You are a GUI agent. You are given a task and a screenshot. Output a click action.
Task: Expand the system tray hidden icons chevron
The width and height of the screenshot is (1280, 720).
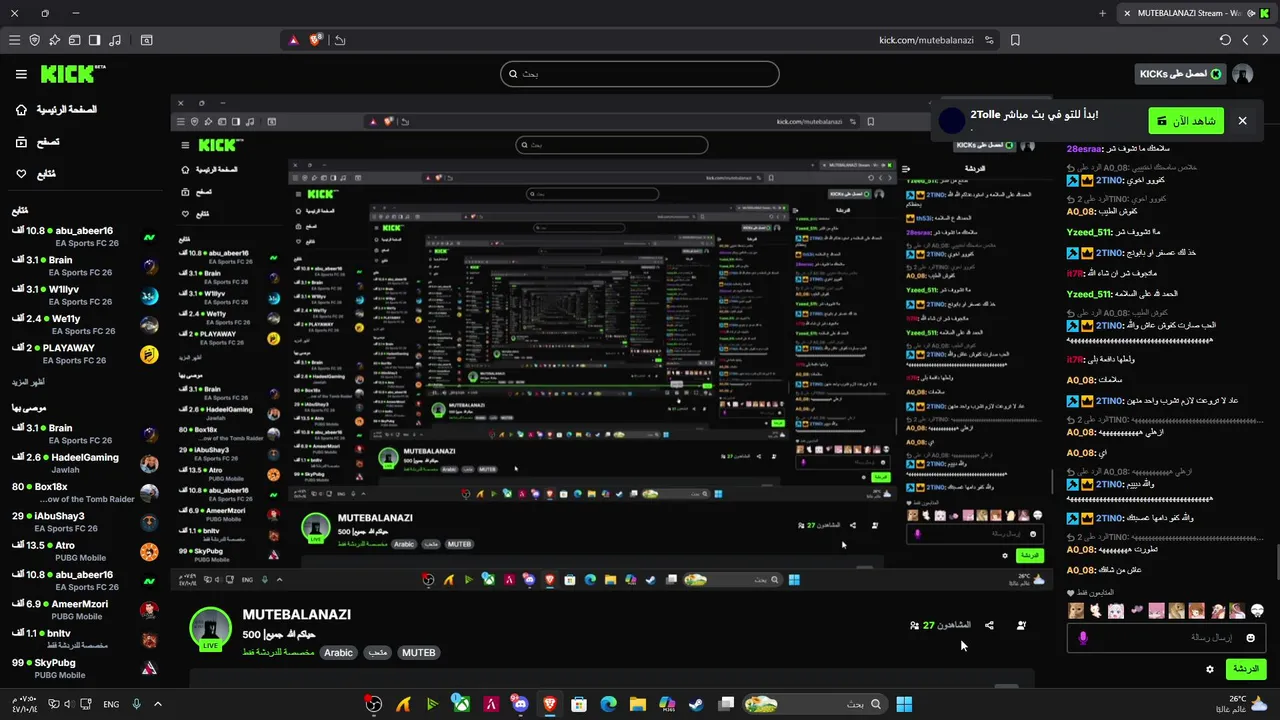tap(158, 704)
